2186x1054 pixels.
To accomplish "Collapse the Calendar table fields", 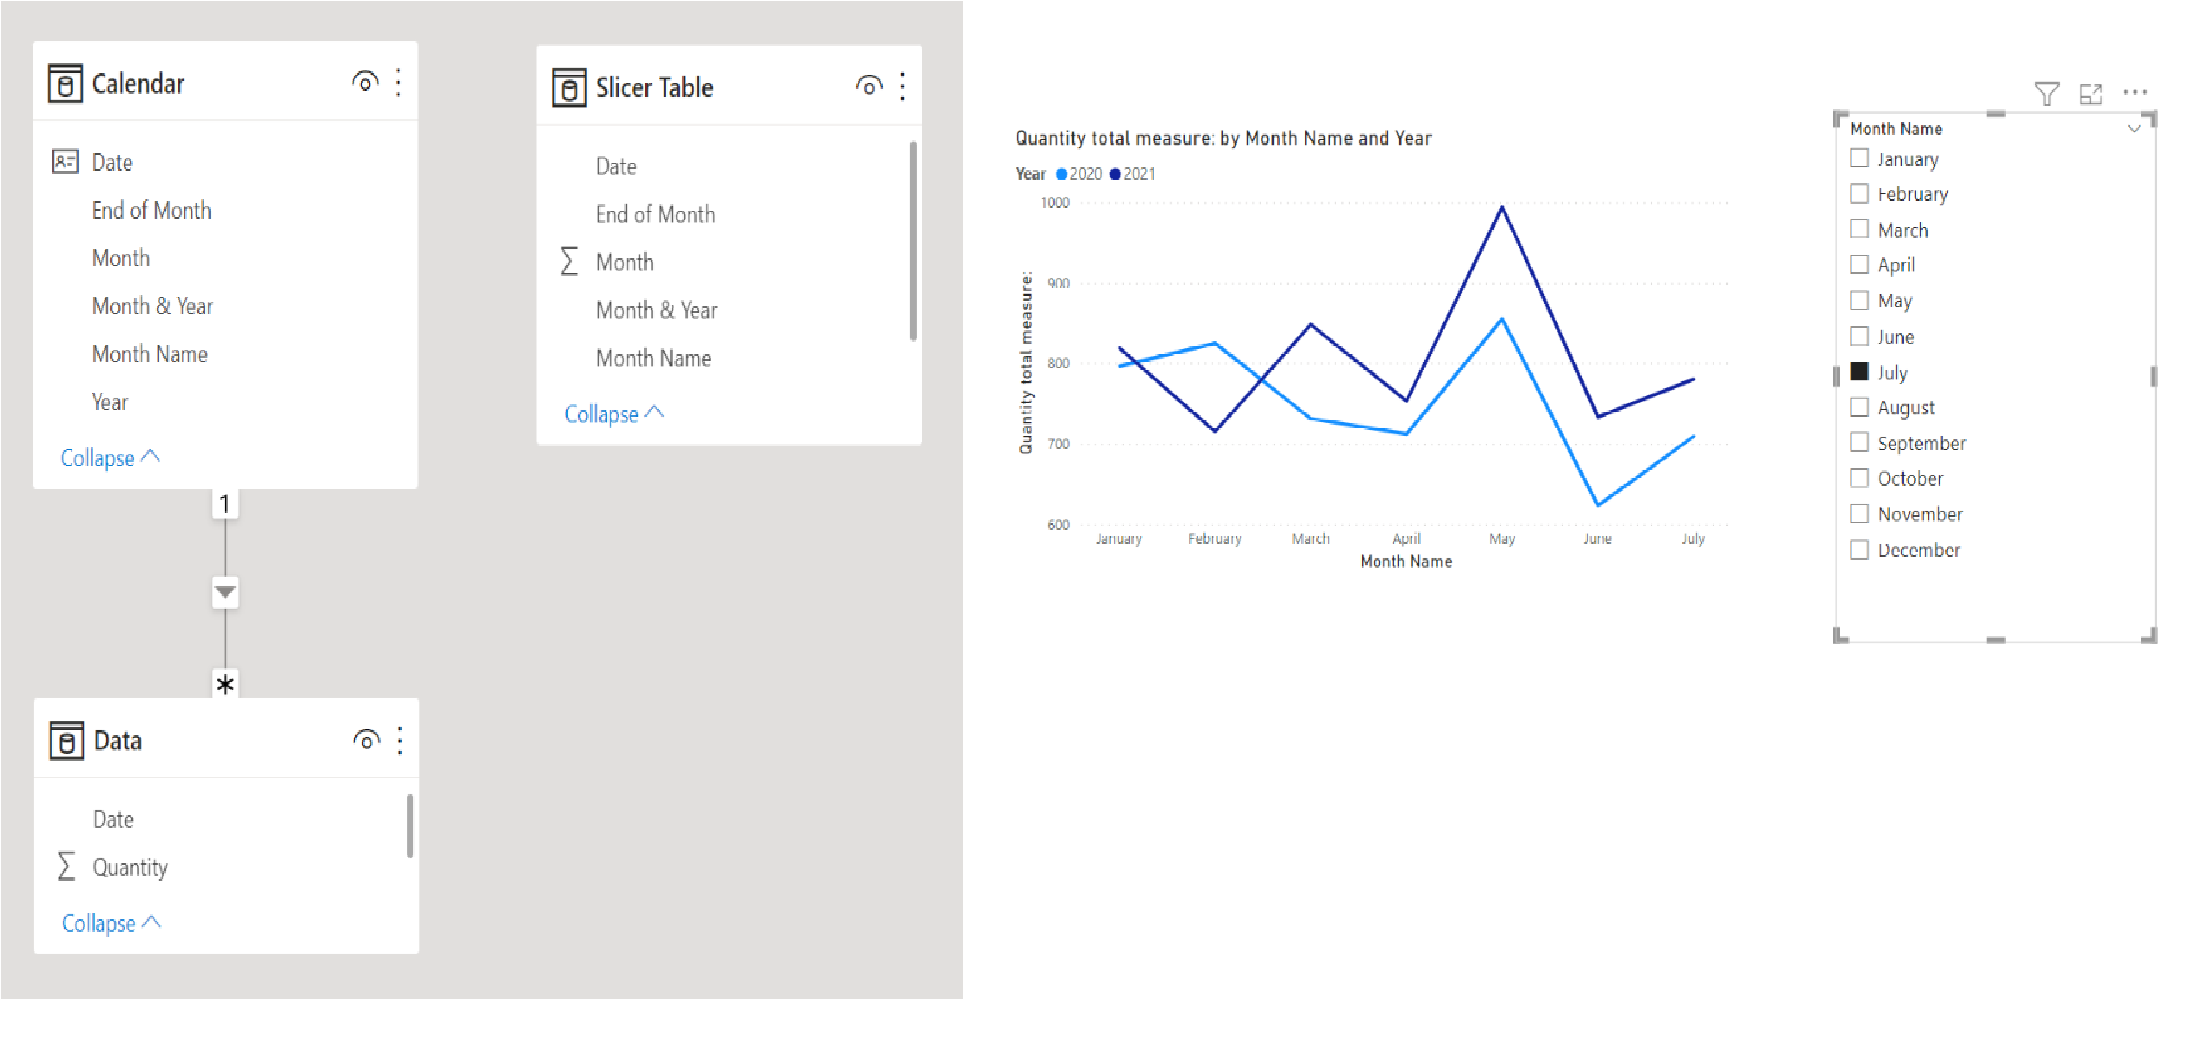I will coord(110,457).
